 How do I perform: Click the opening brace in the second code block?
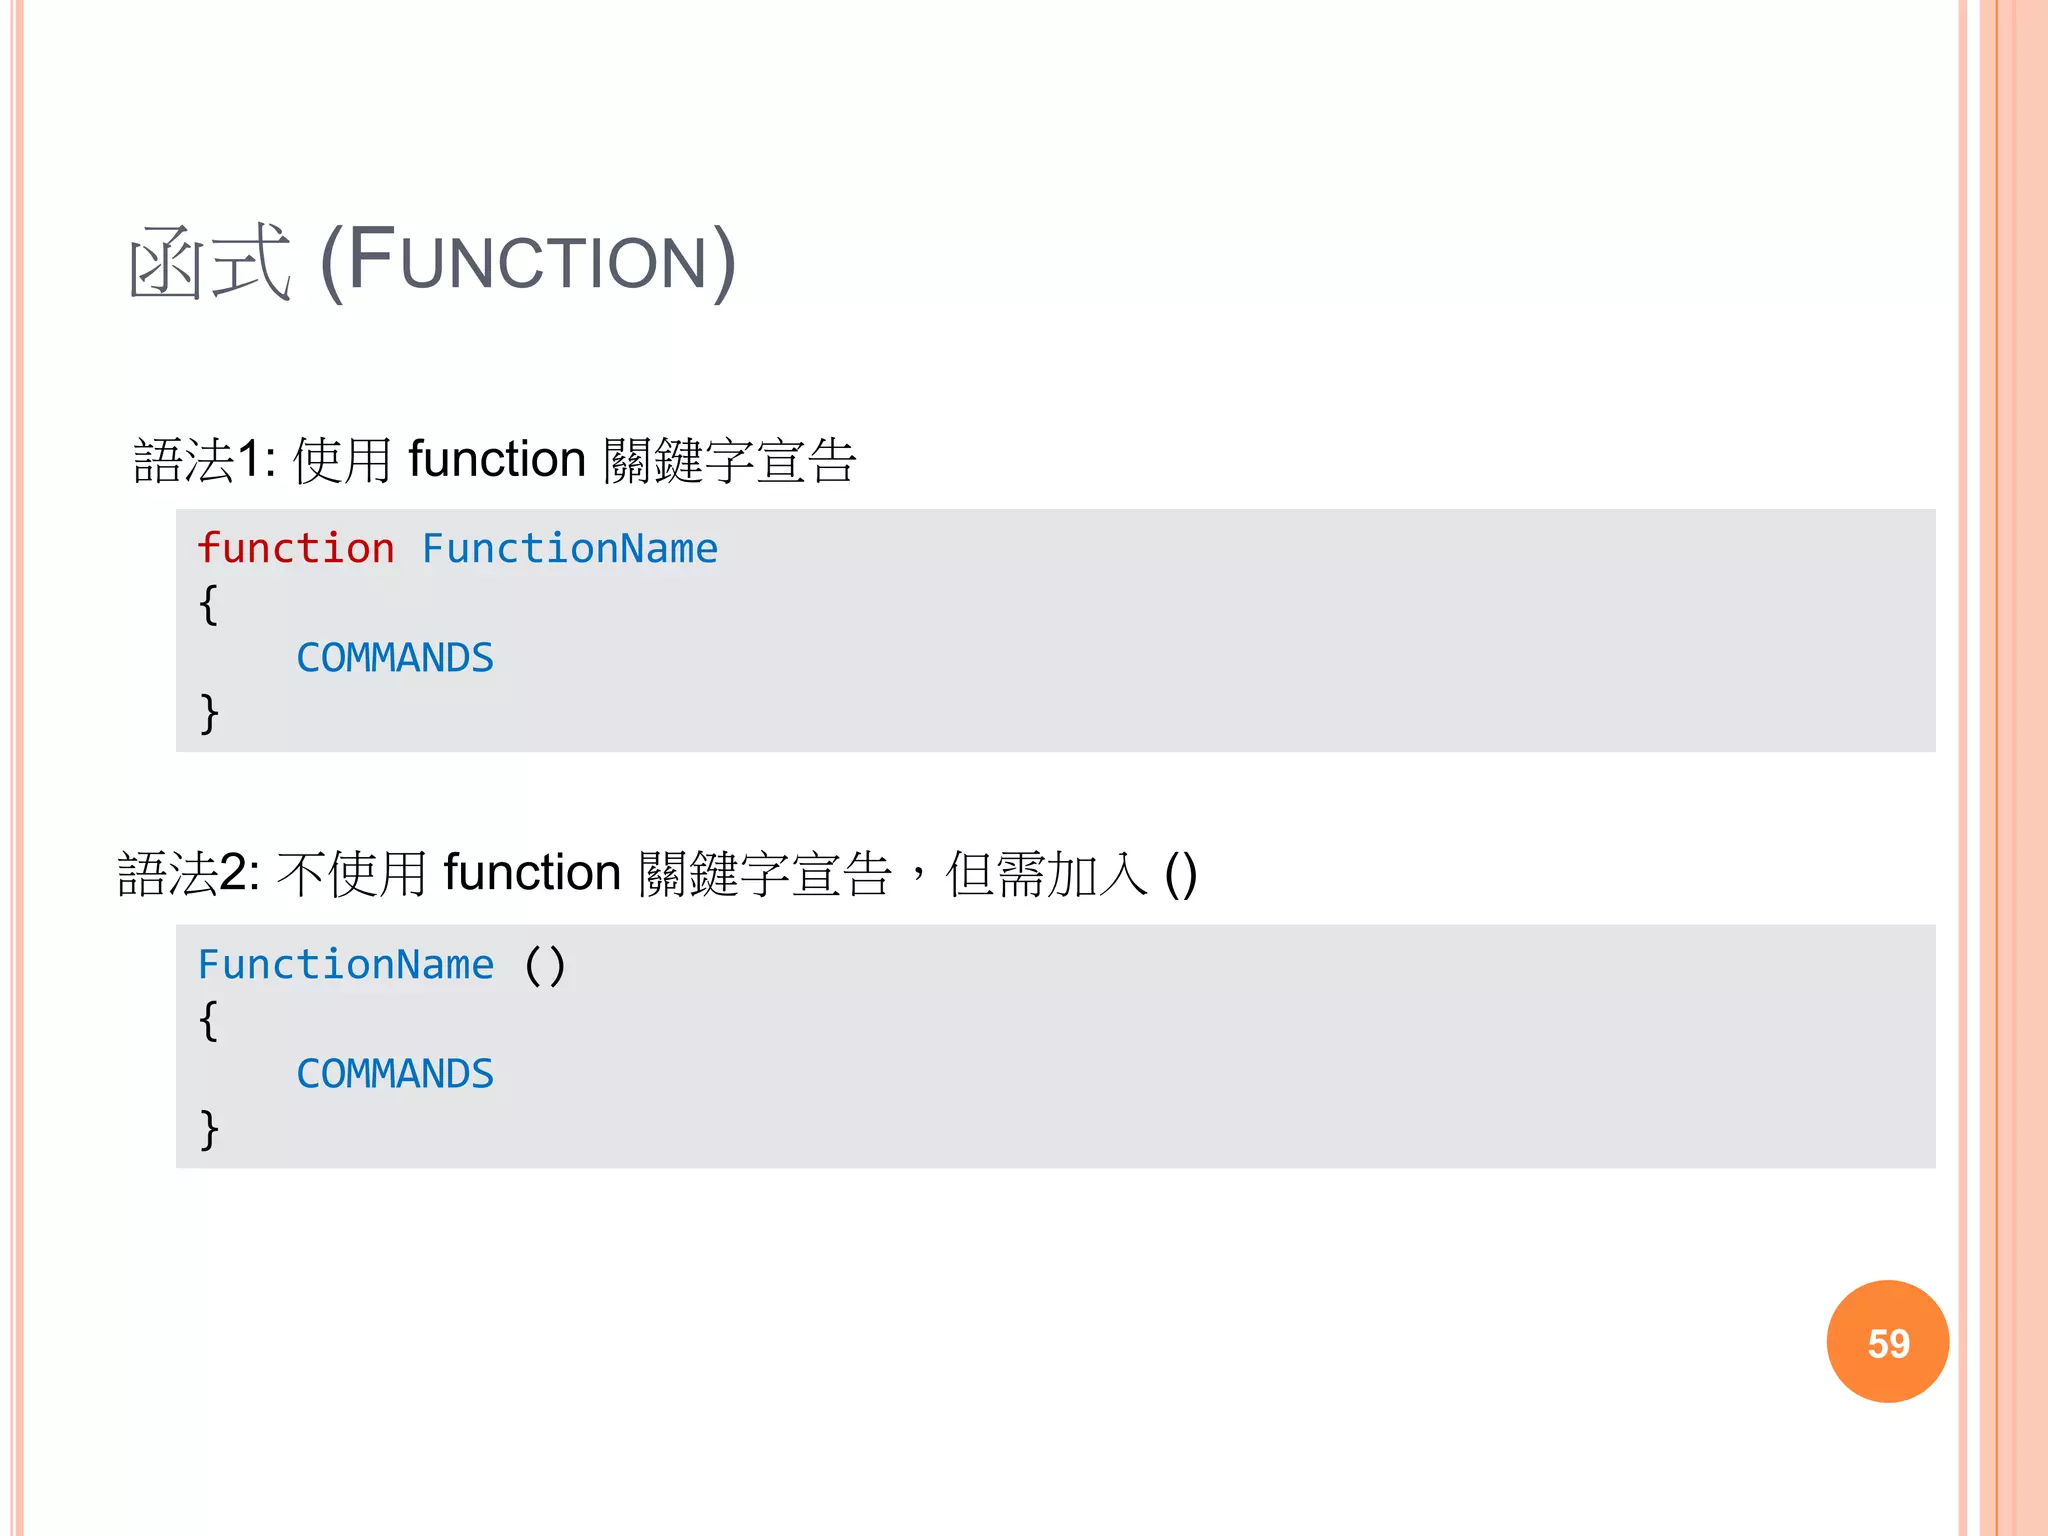208,1020
